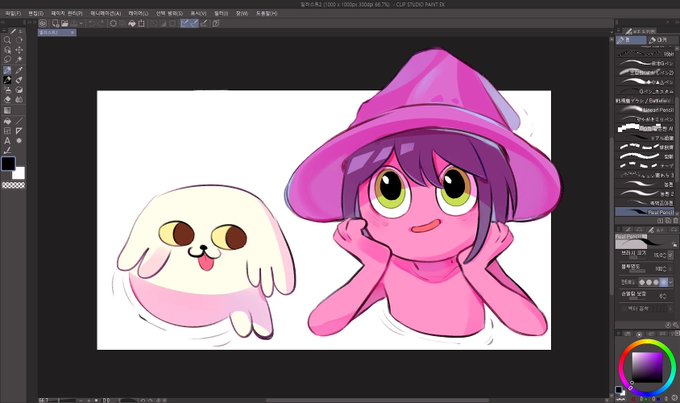
Task: Open the brush size stepper dropdown
Action: tap(670, 256)
